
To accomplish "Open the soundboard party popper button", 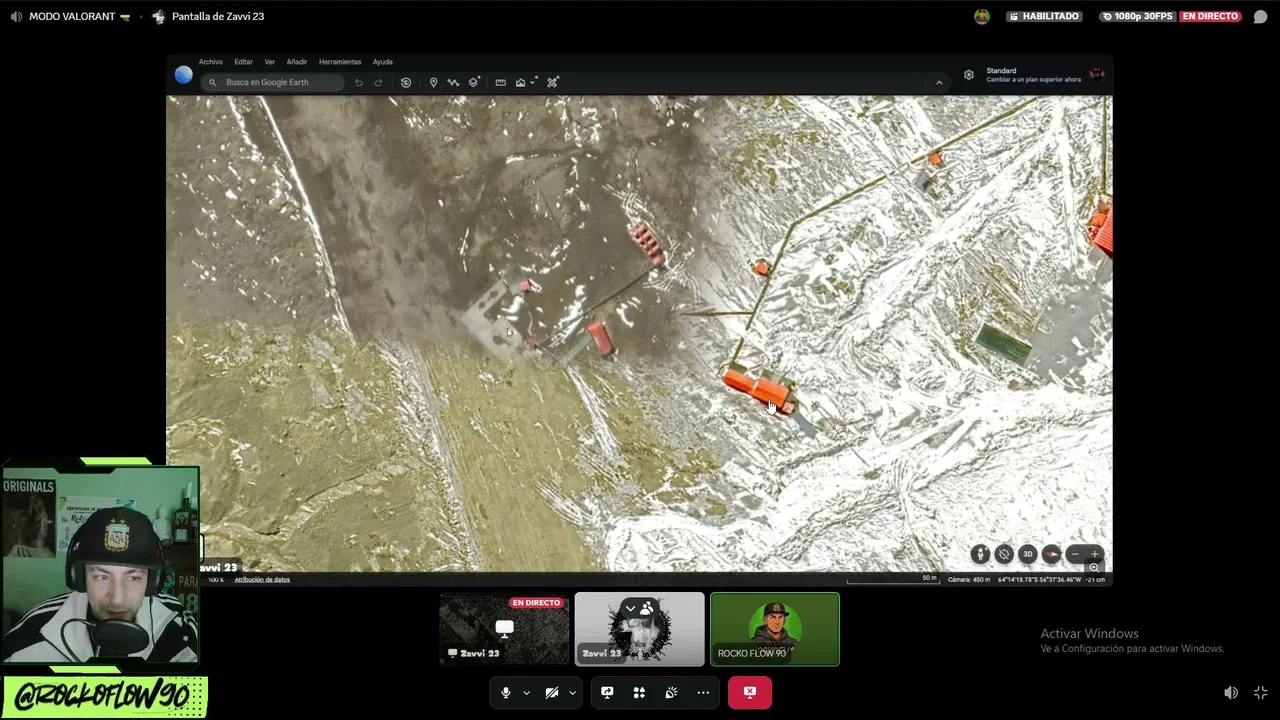I will 671,692.
